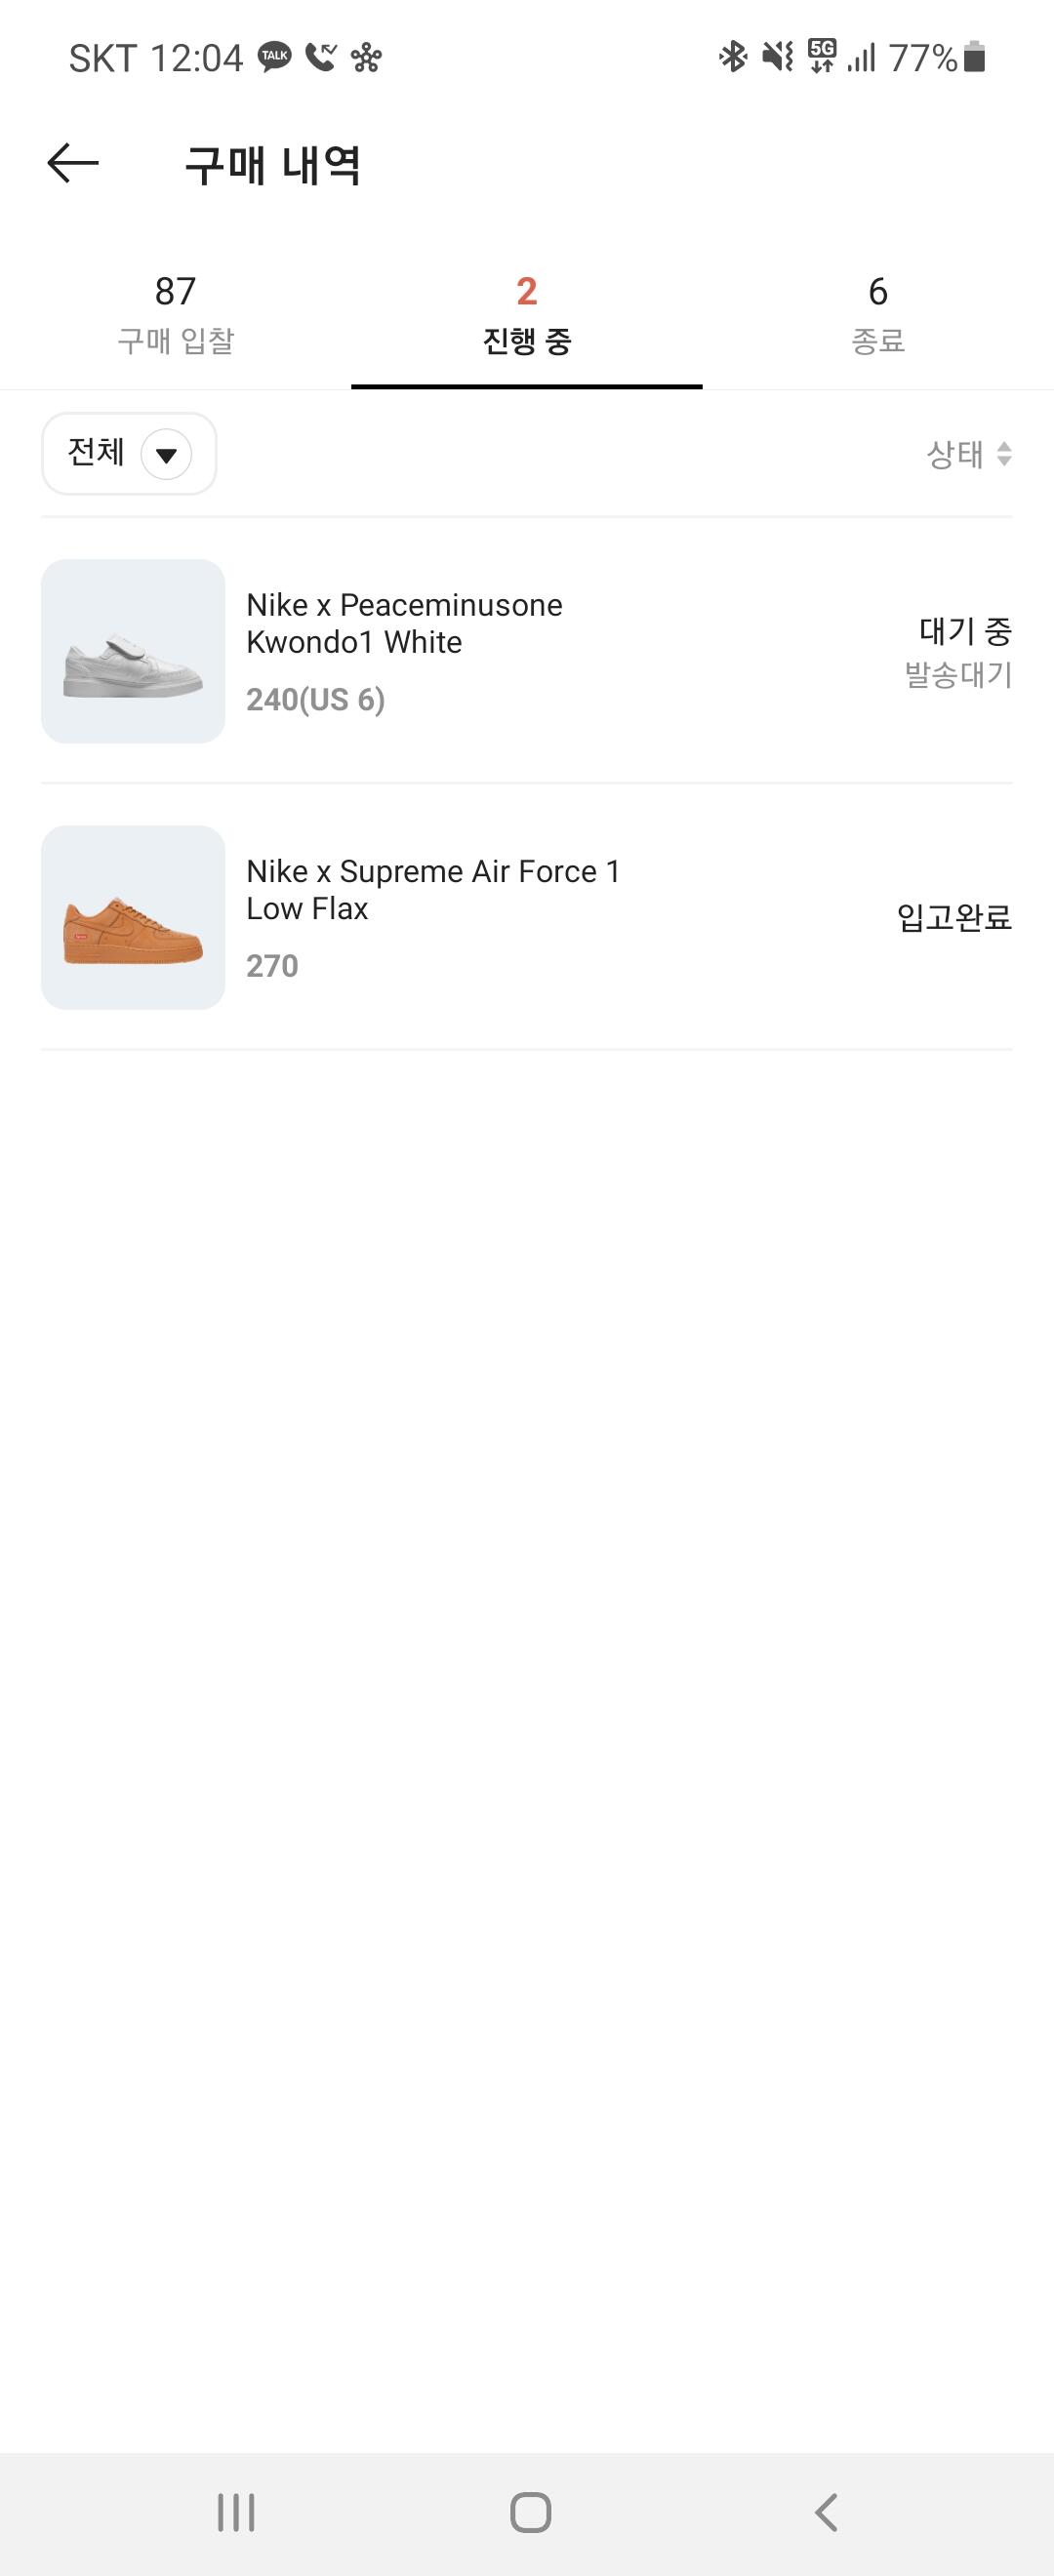This screenshot has width=1054, height=2576.
Task: Tap the back arrow in header
Action: pos(73,163)
